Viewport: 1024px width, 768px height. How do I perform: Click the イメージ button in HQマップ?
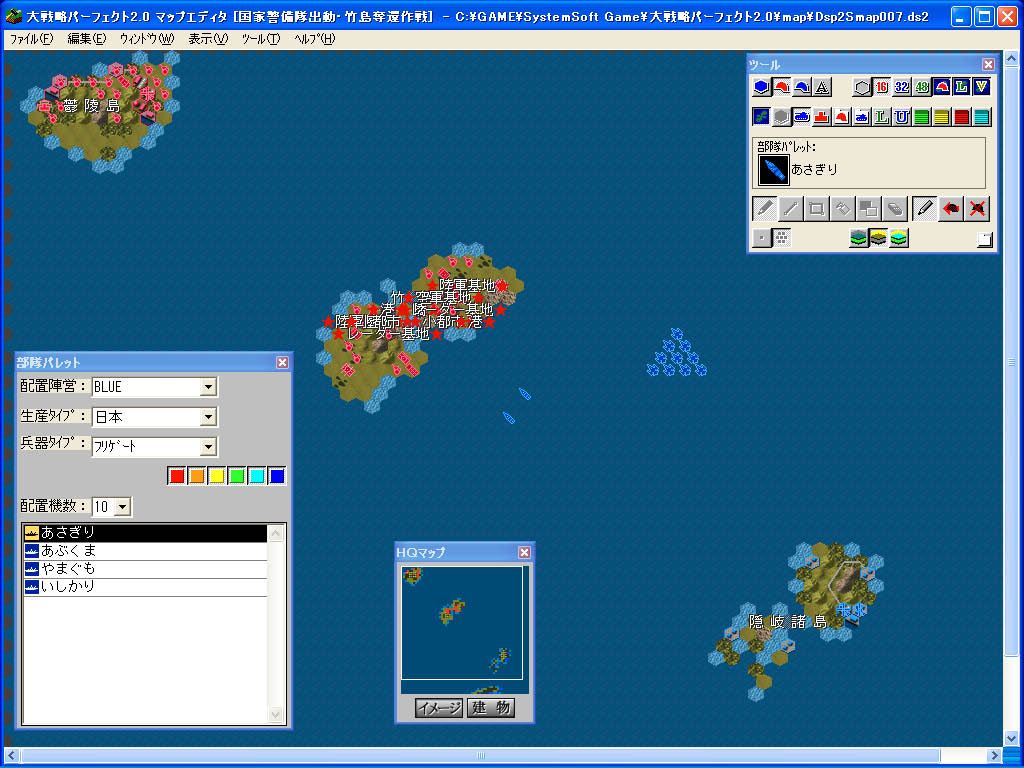coord(439,708)
